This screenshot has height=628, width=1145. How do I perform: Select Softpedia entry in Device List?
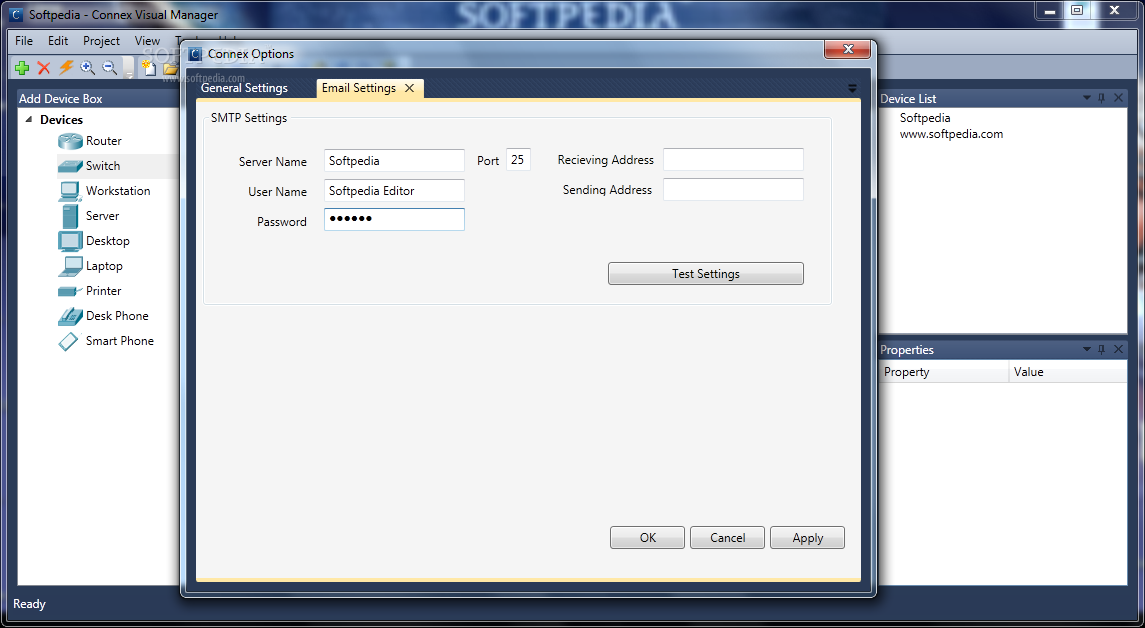925,118
